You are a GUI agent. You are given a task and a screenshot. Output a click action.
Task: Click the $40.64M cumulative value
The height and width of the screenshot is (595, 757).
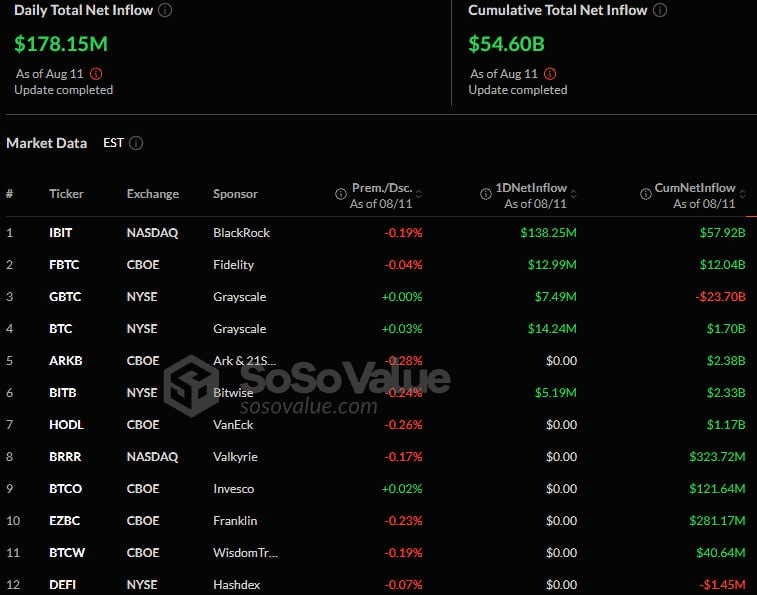tap(720, 552)
